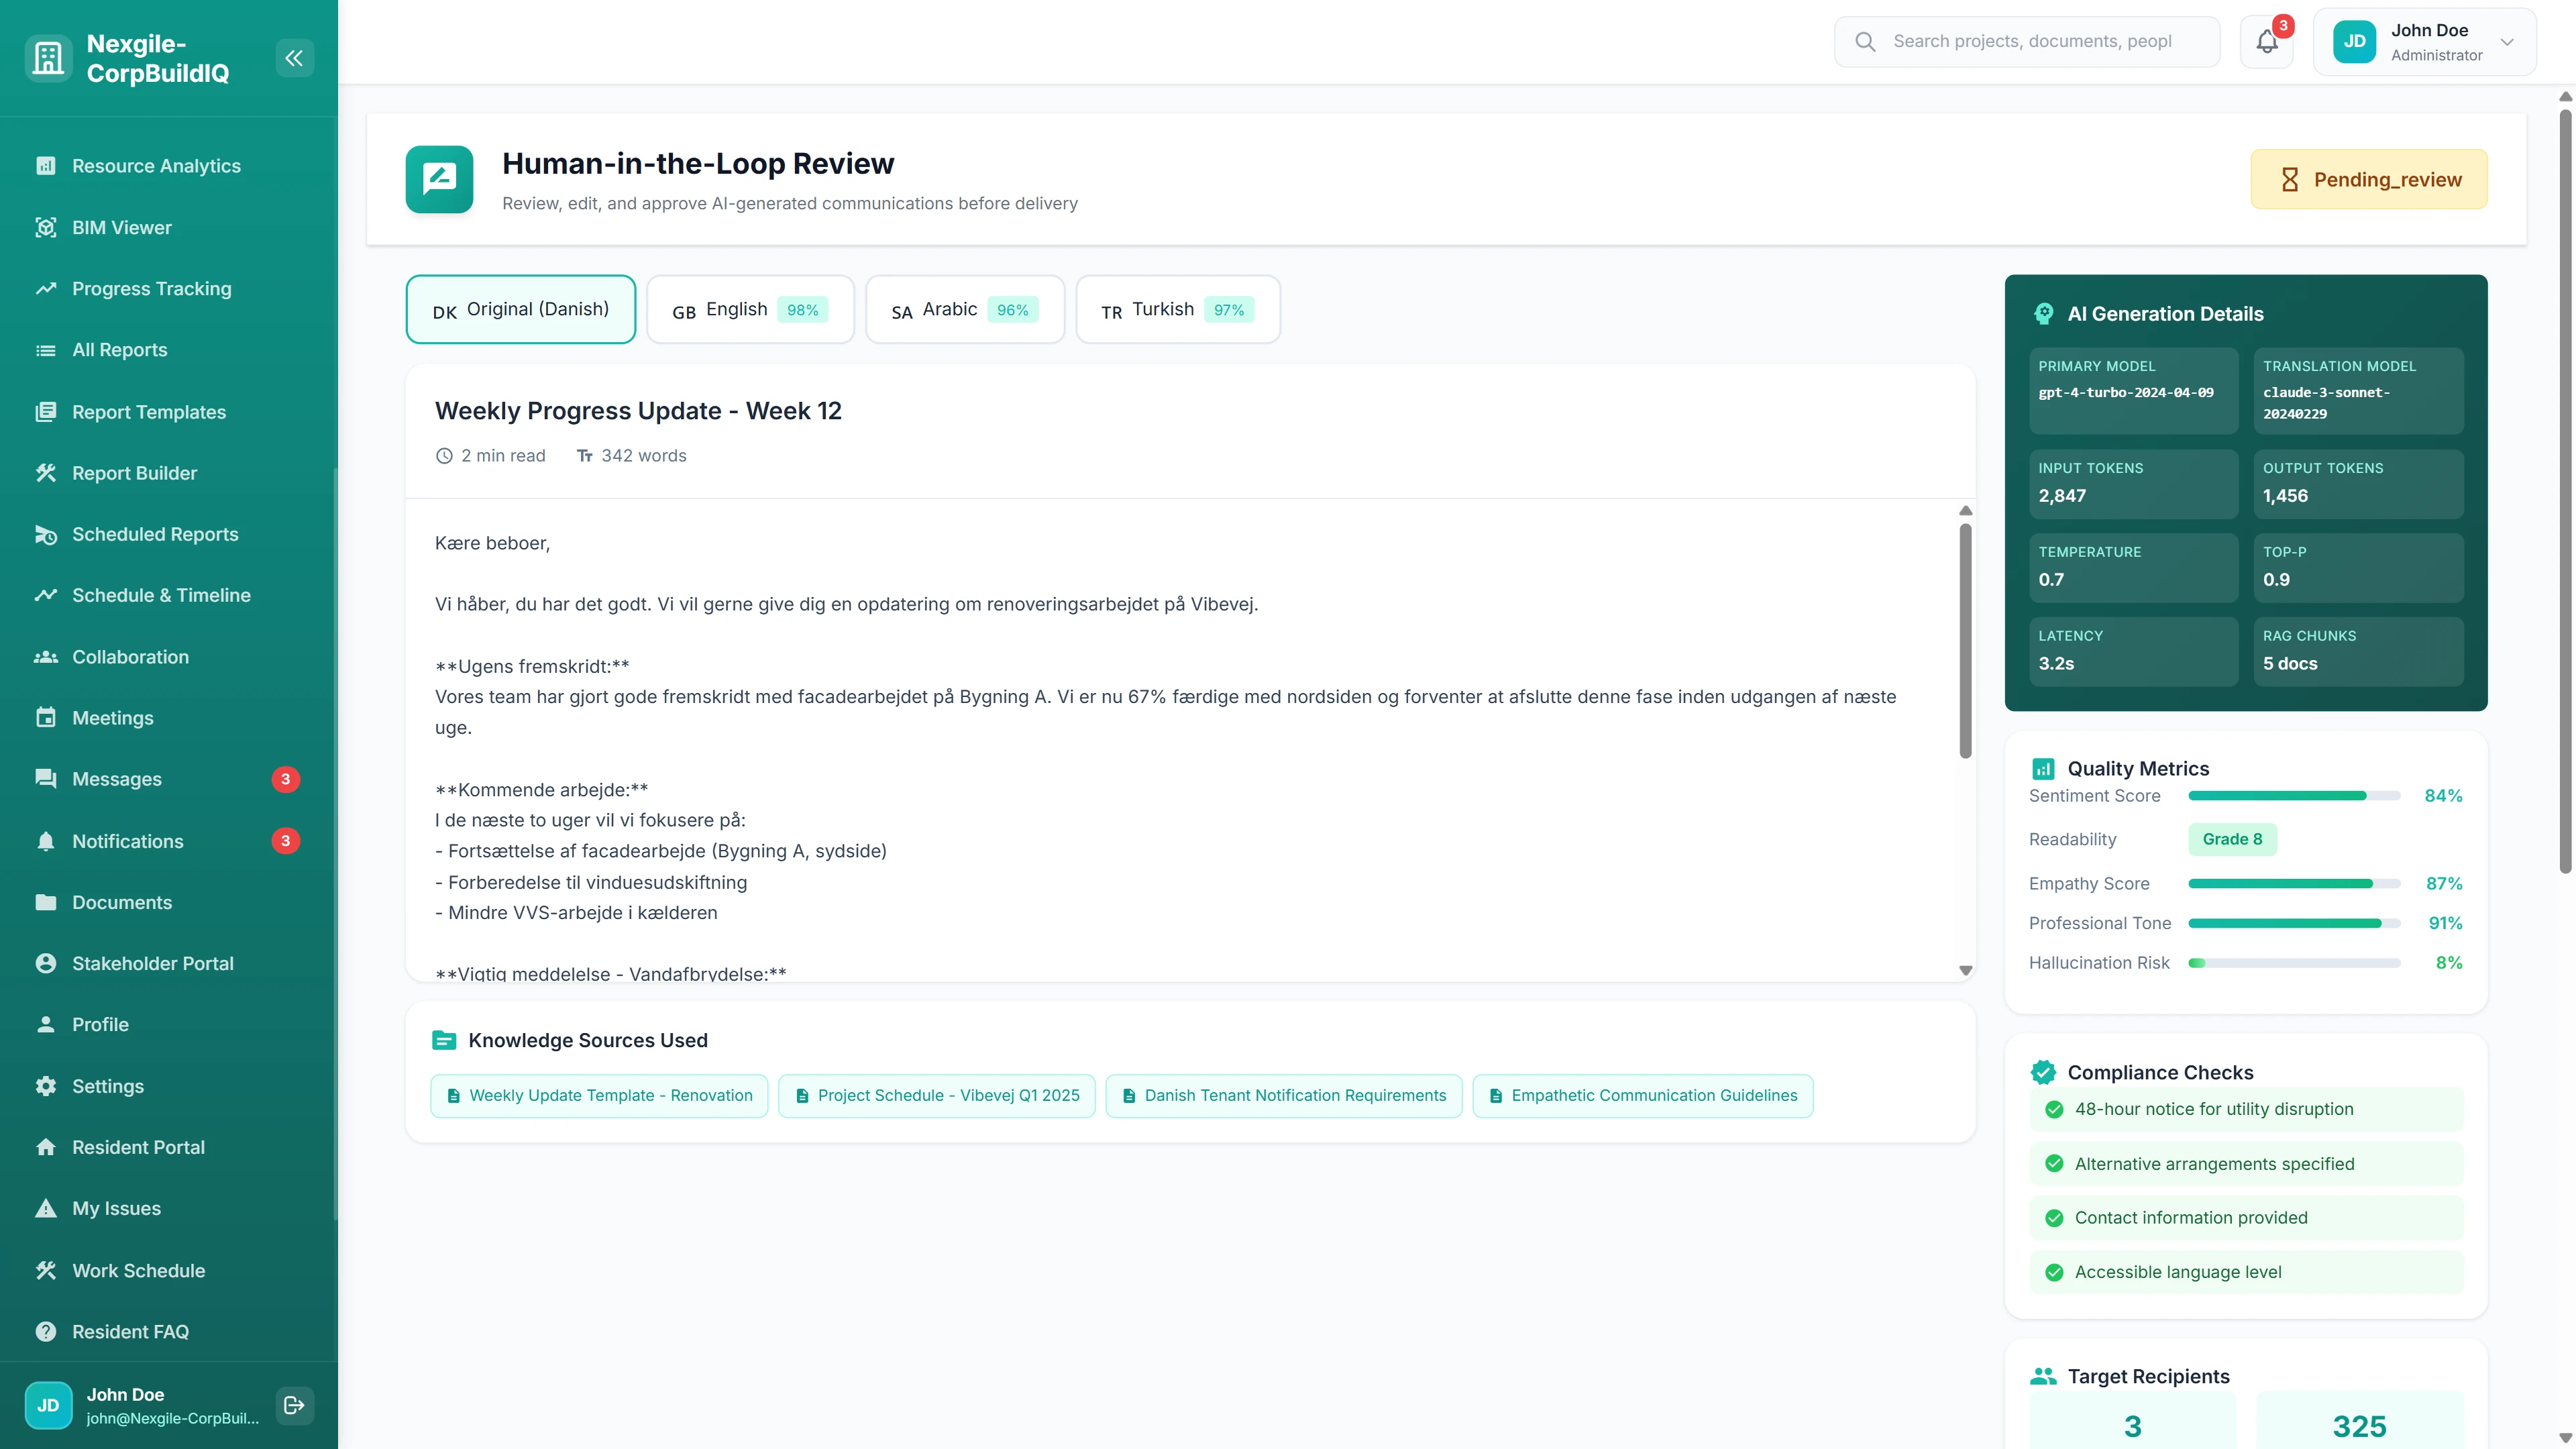
Task: Open Danish Tenant Notification Requirements
Action: pos(1283,1095)
